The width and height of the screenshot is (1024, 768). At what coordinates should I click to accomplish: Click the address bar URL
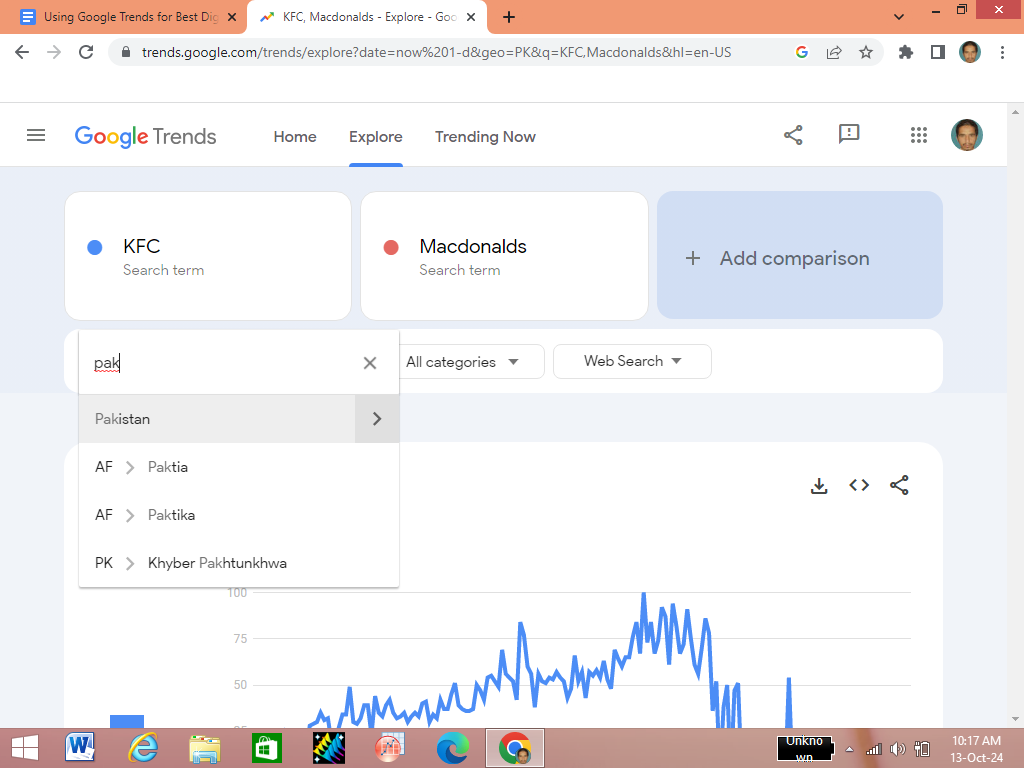(436, 52)
